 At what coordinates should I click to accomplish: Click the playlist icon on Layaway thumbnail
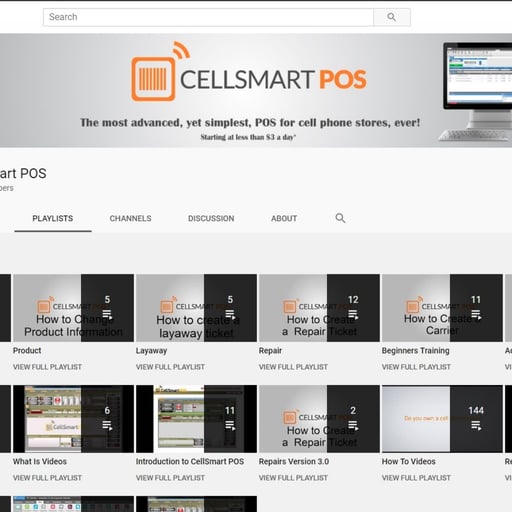(x=230, y=314)
